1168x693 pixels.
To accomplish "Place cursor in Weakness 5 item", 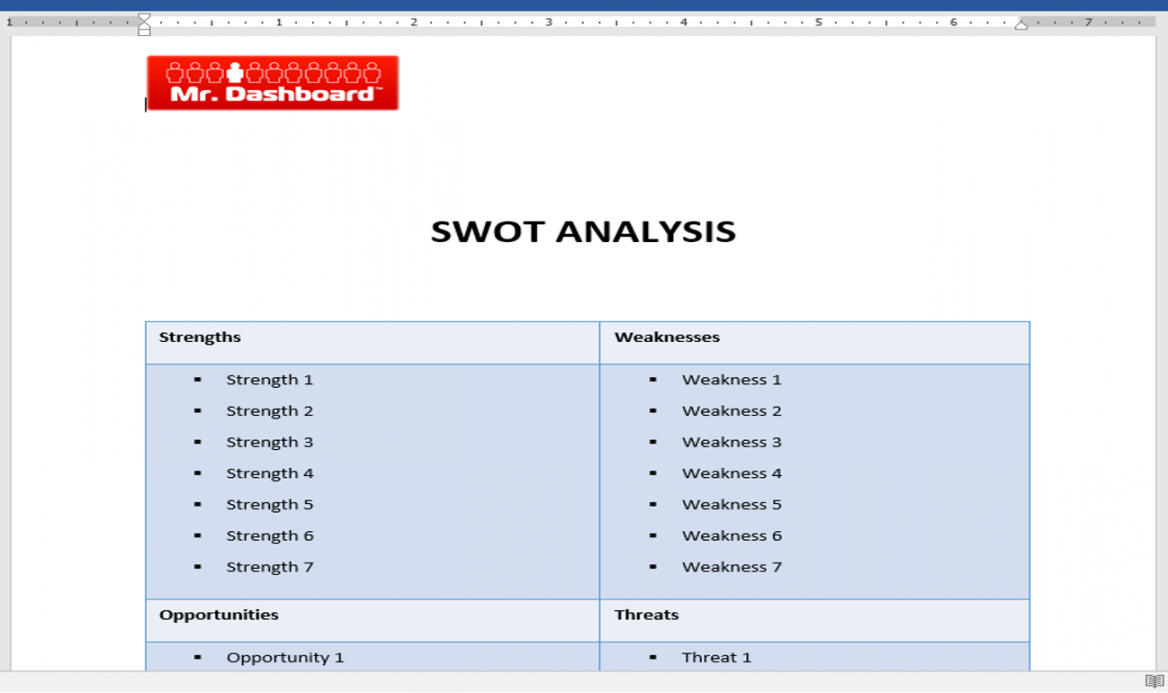I will (731, 505).
